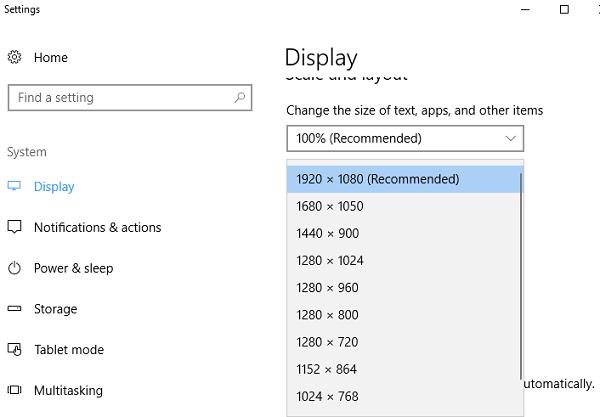
Task: Open the 100% (Recommended) scale dropdown
Action: 404,138
